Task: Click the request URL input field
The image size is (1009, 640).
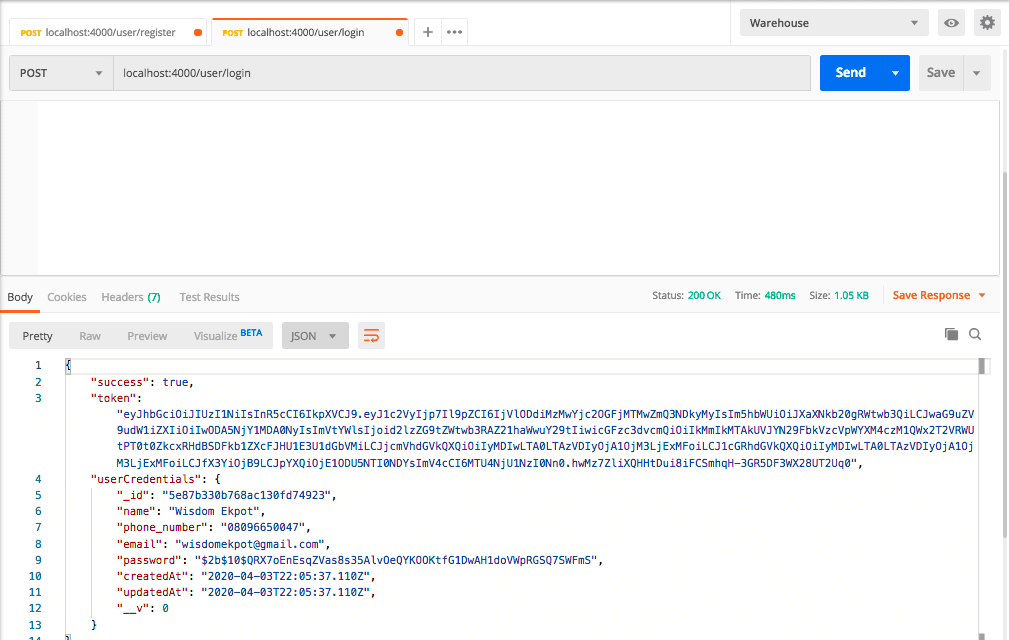Action: (460, 73)
